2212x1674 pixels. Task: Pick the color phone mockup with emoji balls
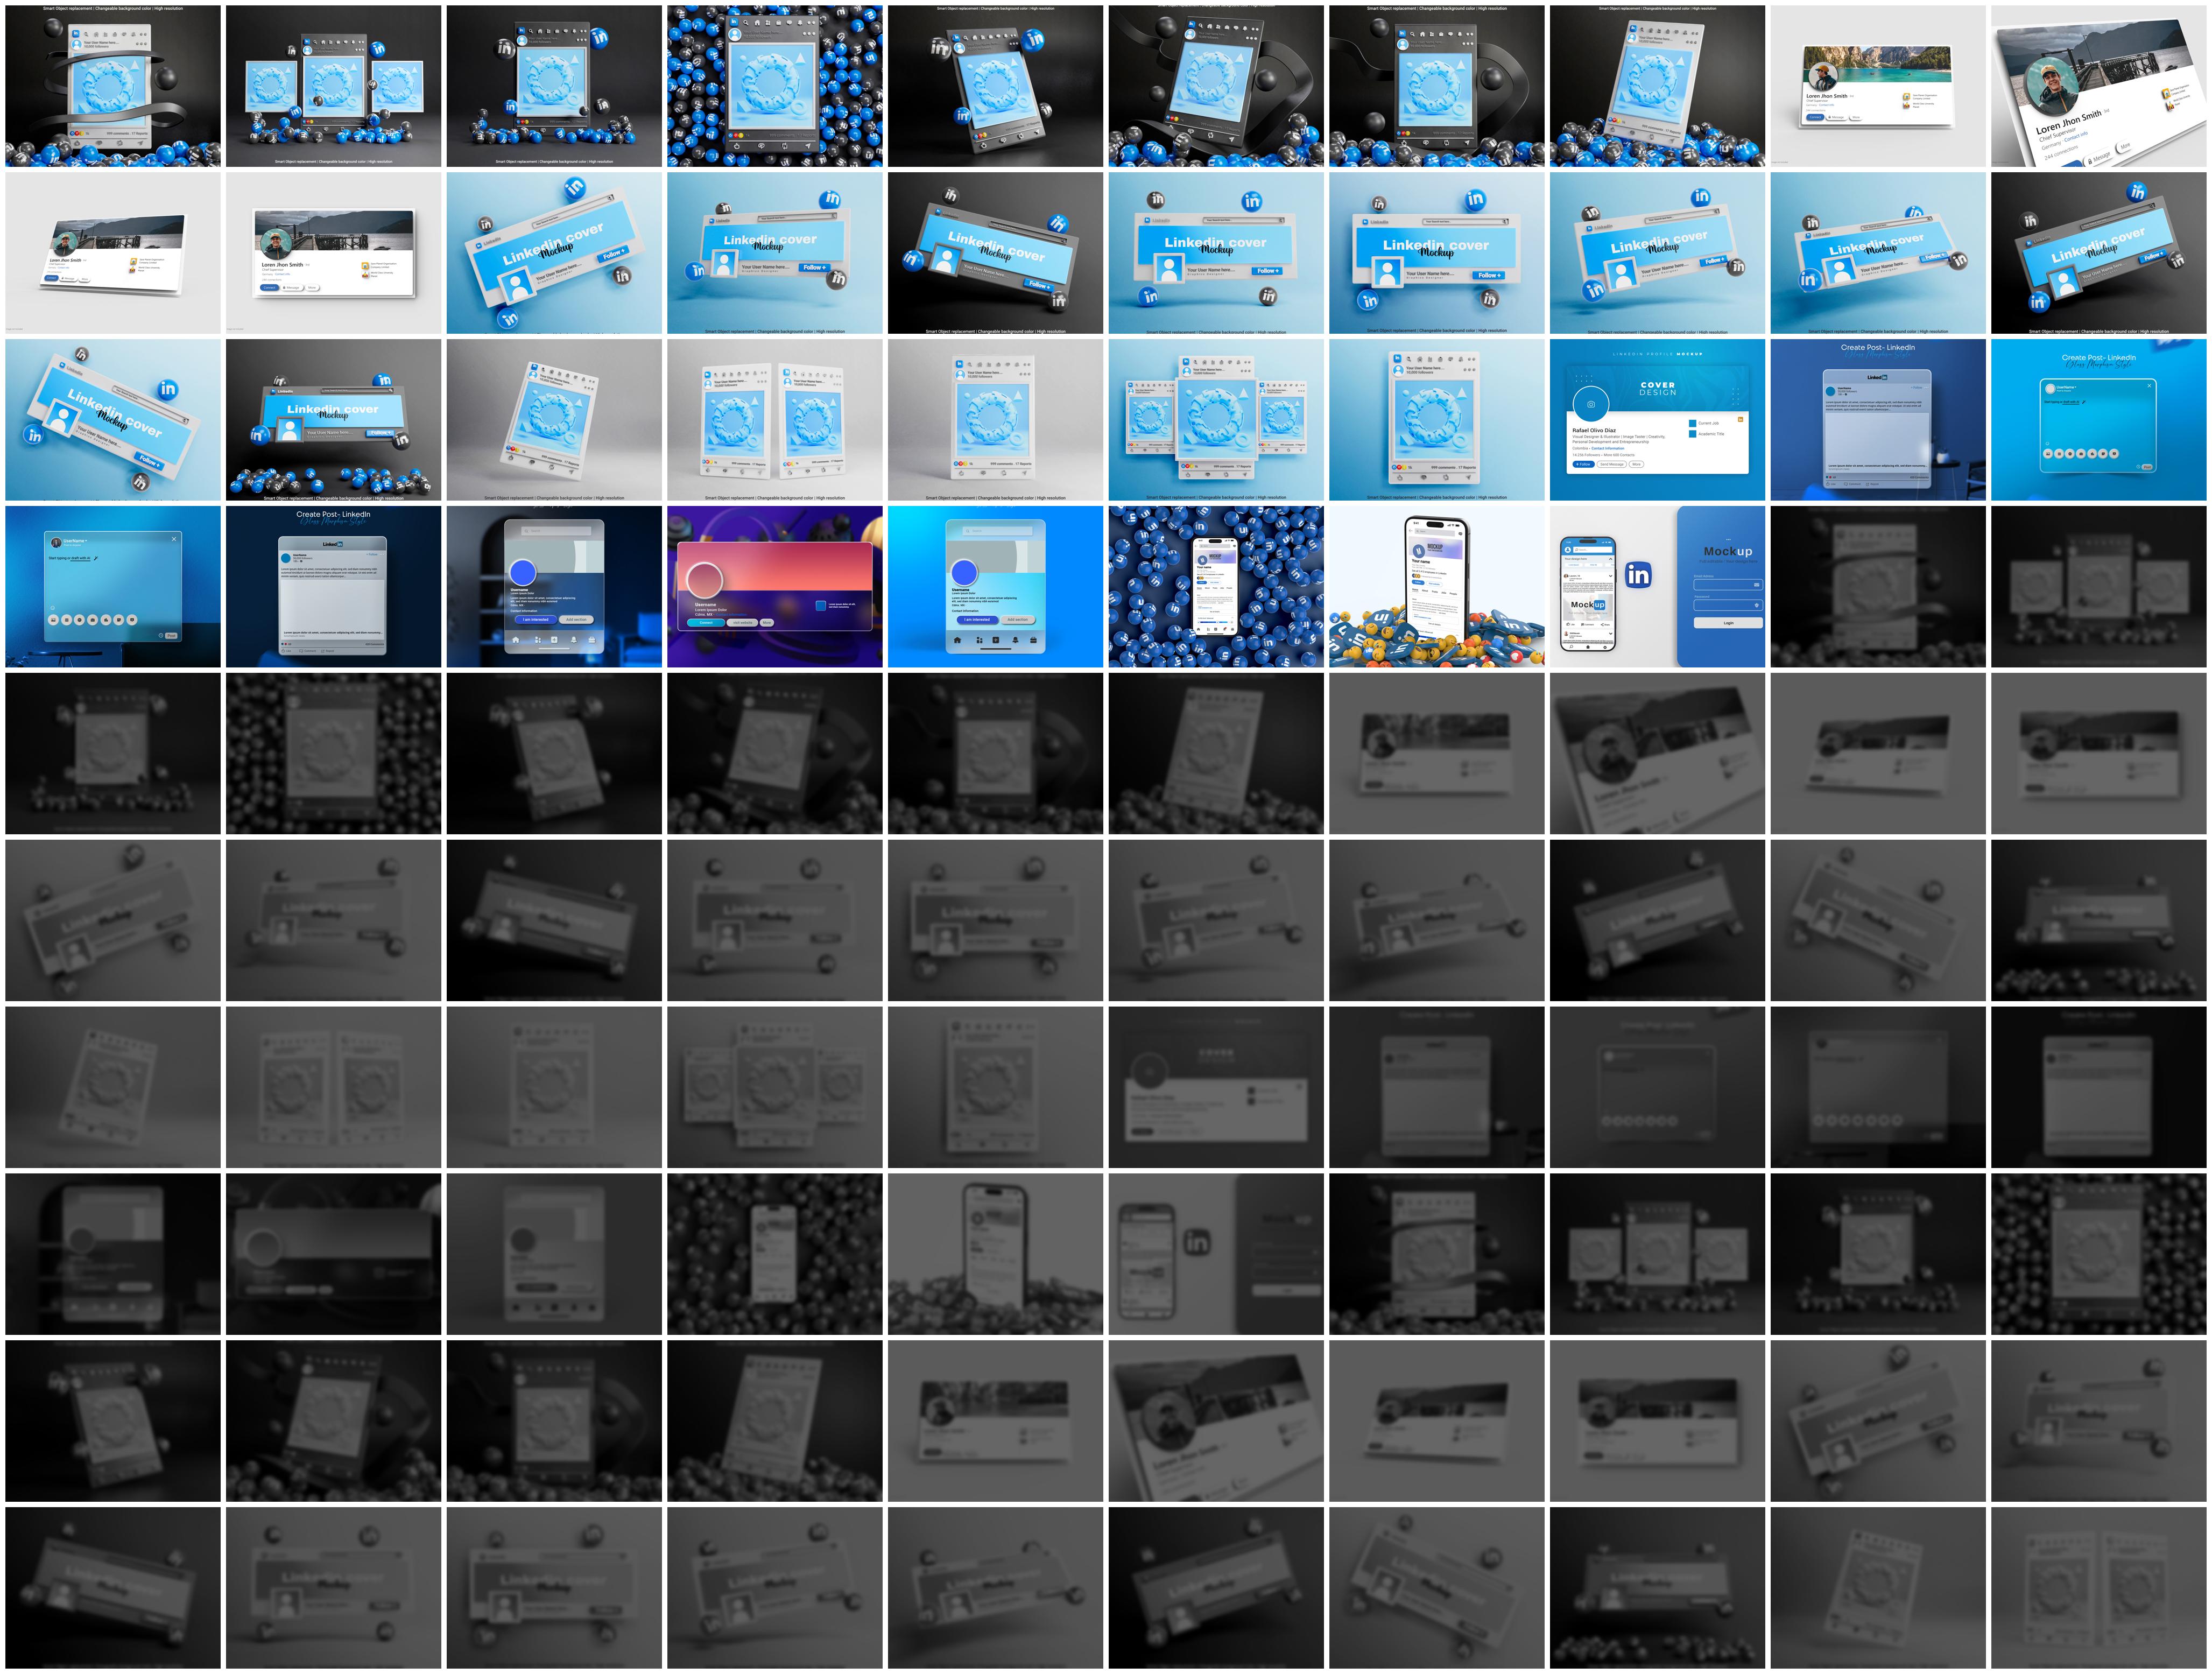pos(1437,587)
